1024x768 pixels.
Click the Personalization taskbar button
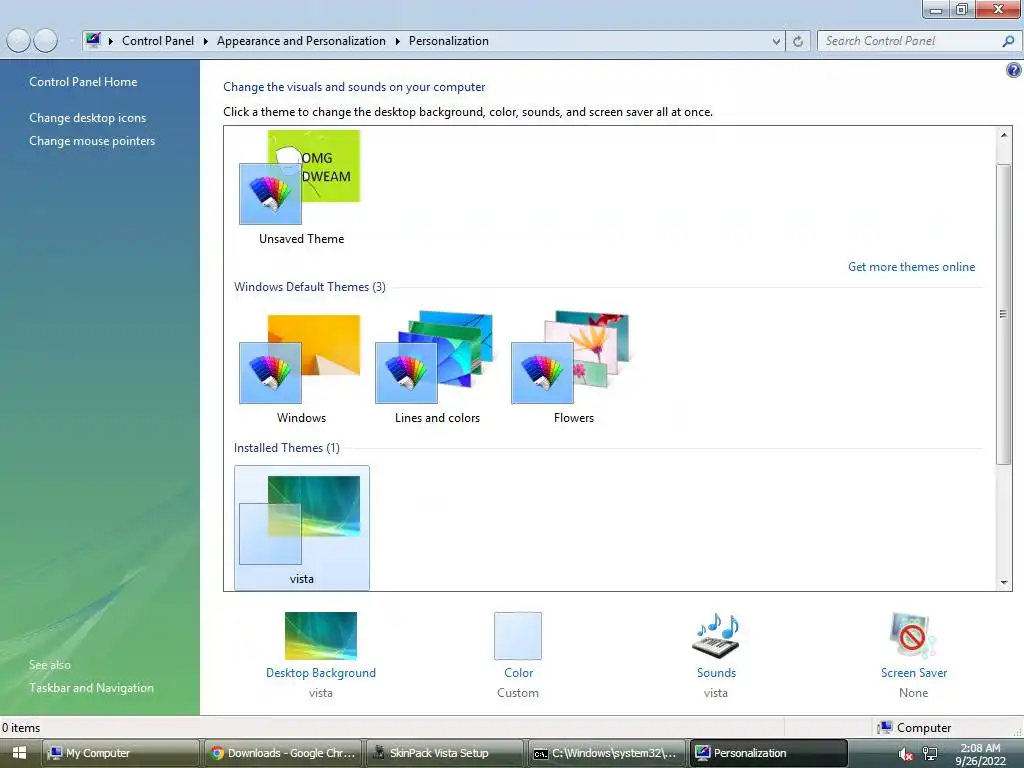click(x=769, y=753)
